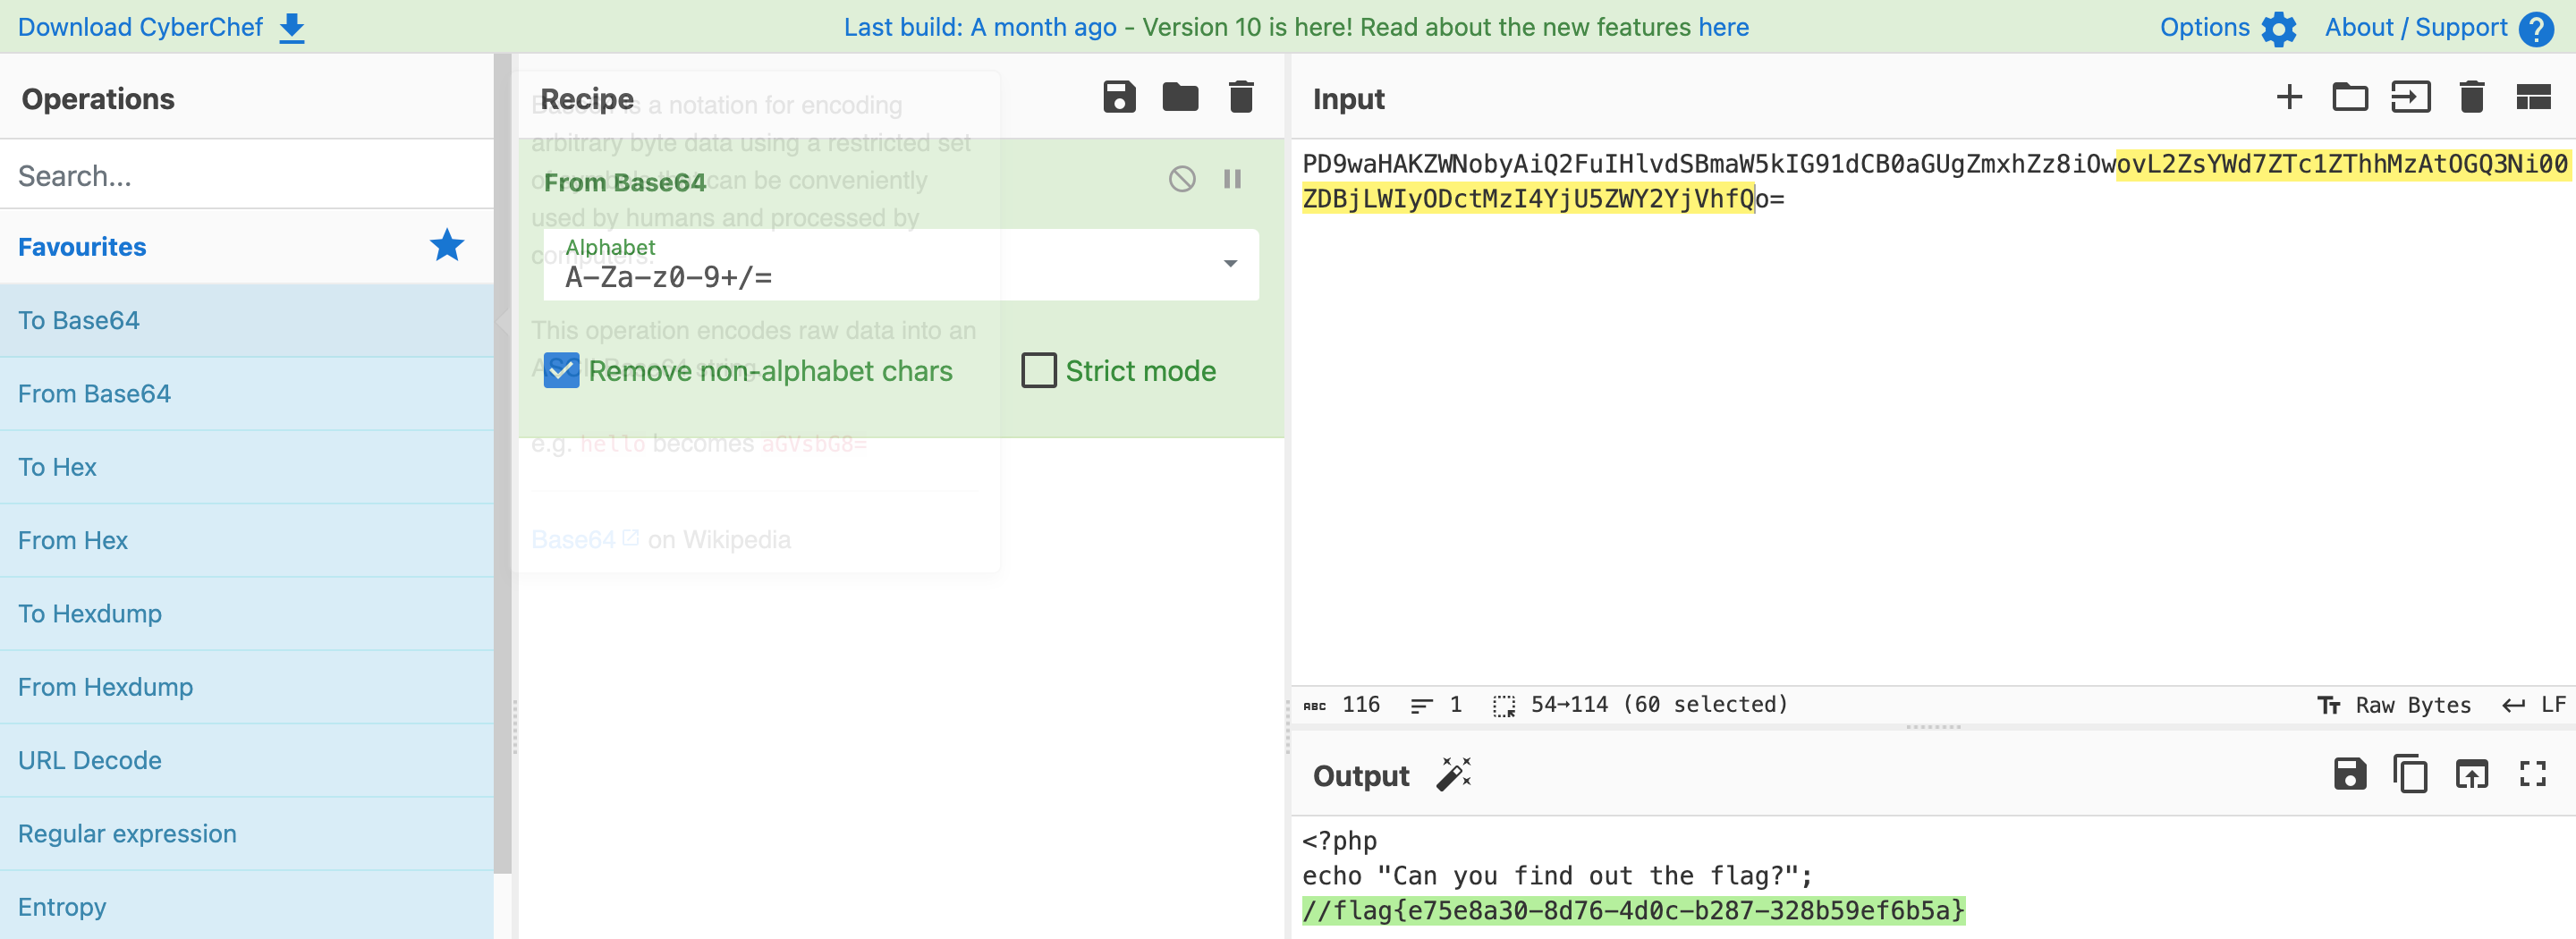Enable Strict mode checkbox

coord(1038,371)
